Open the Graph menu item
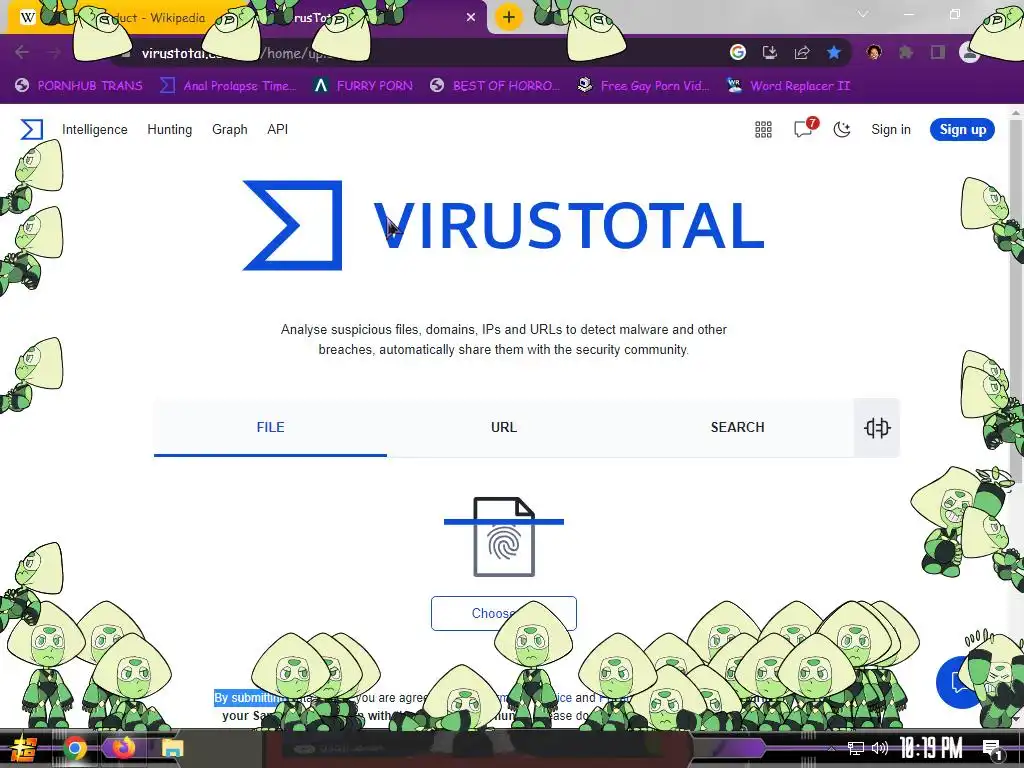The image size is (1024, 768). 230,129
